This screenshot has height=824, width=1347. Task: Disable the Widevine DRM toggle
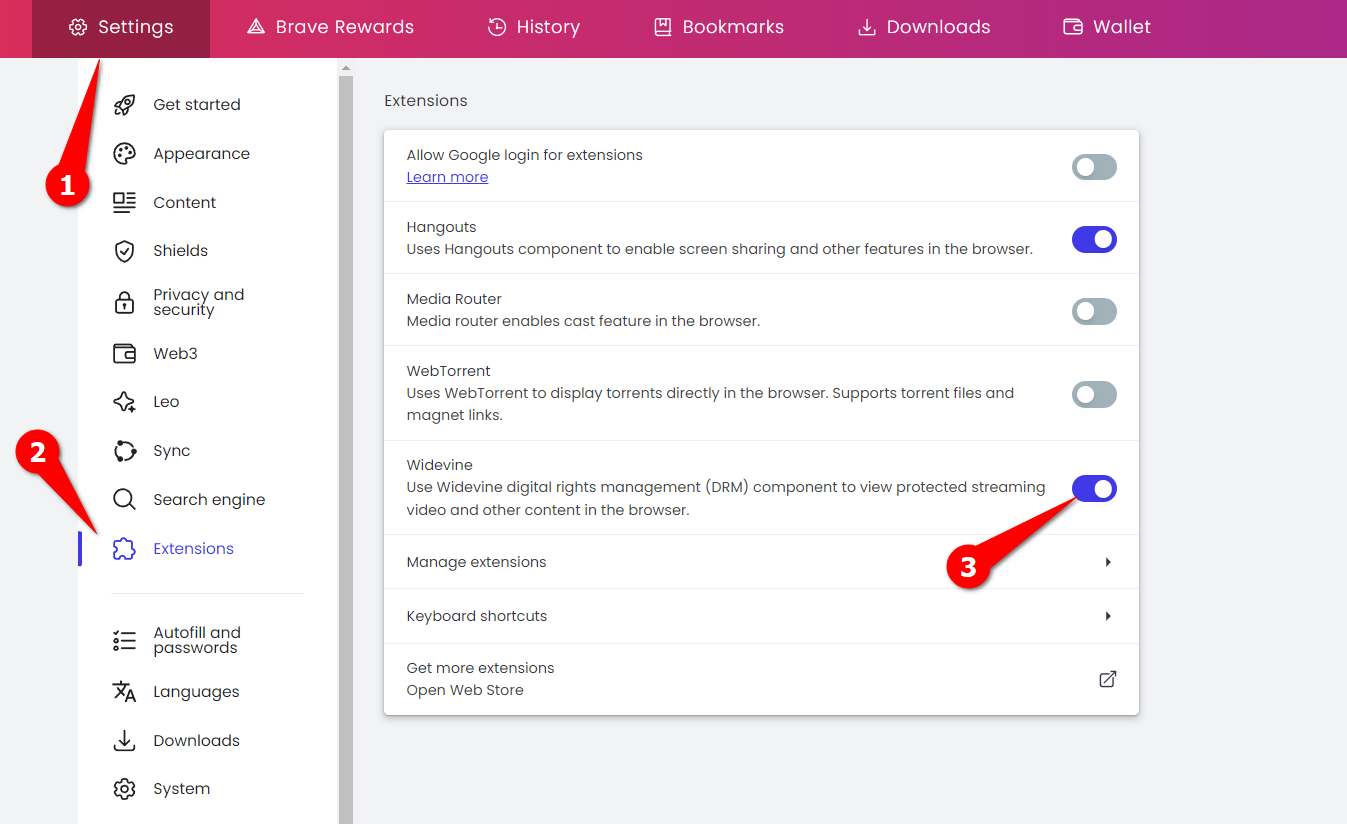(x=1094, y=488)
